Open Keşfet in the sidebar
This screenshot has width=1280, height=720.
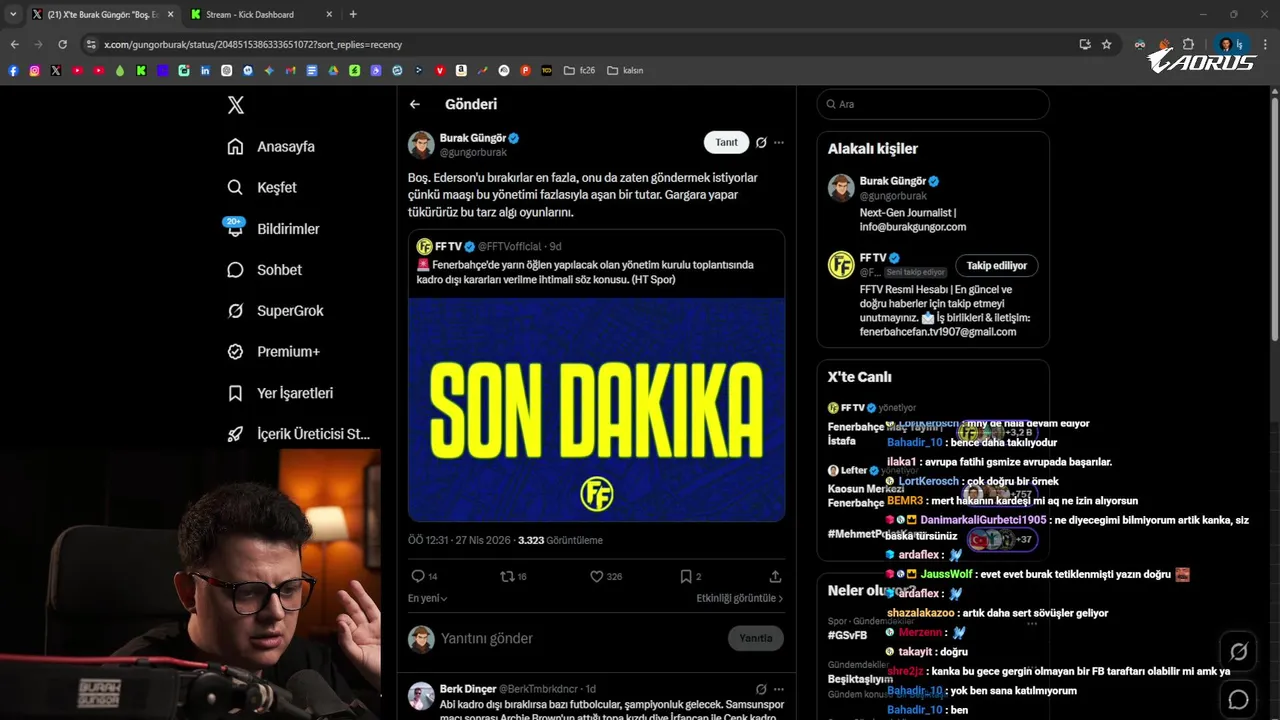coord(262,187)
